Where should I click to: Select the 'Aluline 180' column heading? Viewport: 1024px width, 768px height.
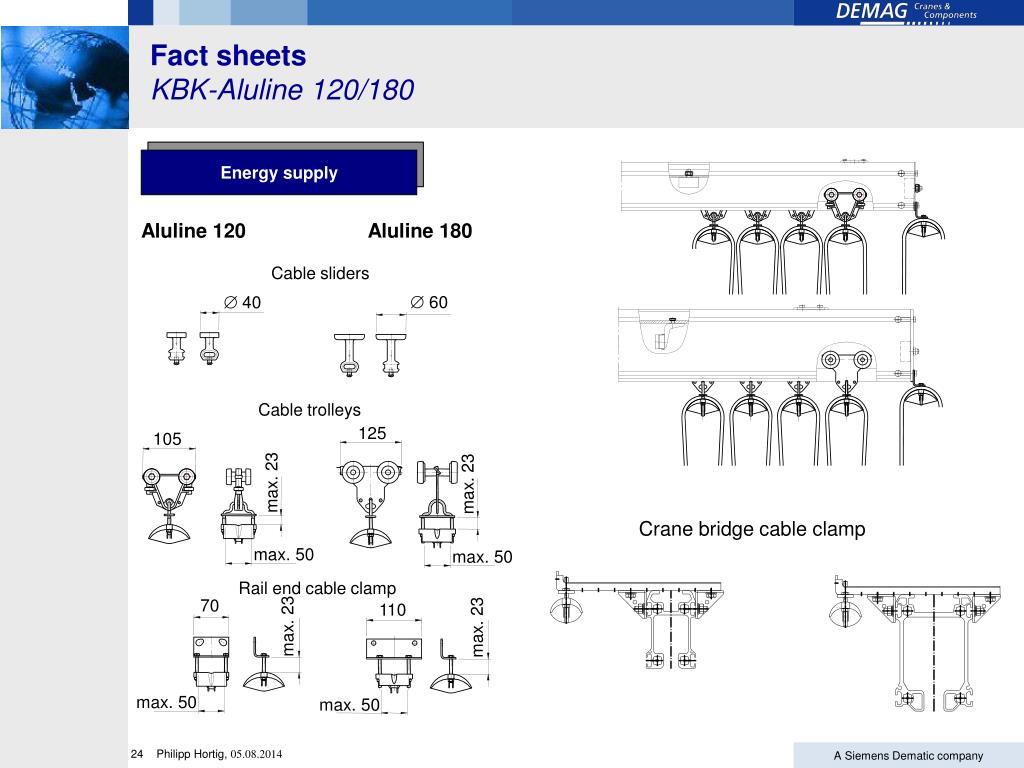pyautogui.click(x=420, y=231)
